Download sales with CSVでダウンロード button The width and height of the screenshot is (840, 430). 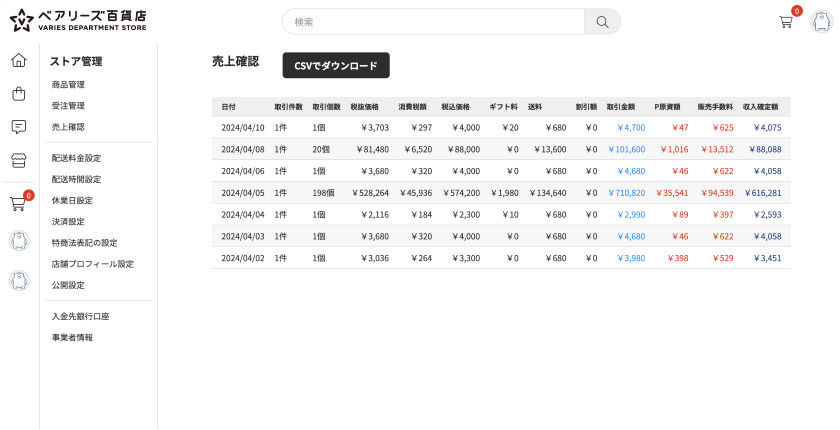point(336,66)
